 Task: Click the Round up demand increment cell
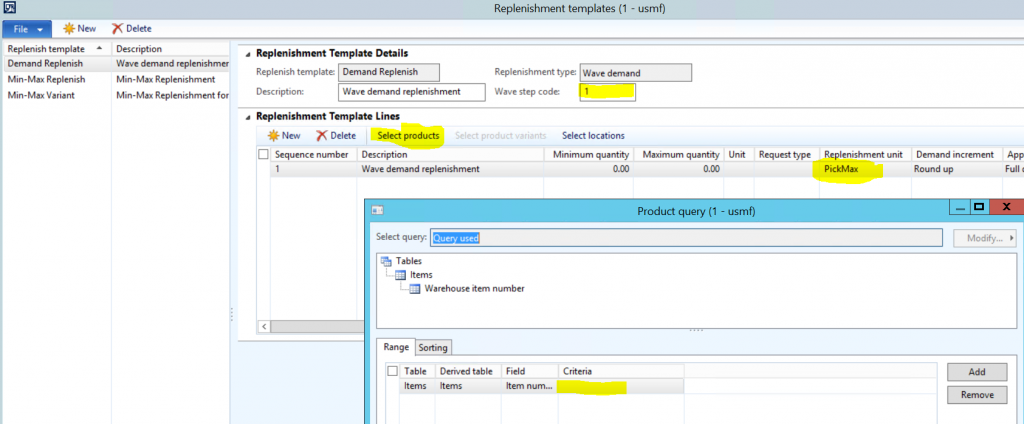click(x=956, y=169)
